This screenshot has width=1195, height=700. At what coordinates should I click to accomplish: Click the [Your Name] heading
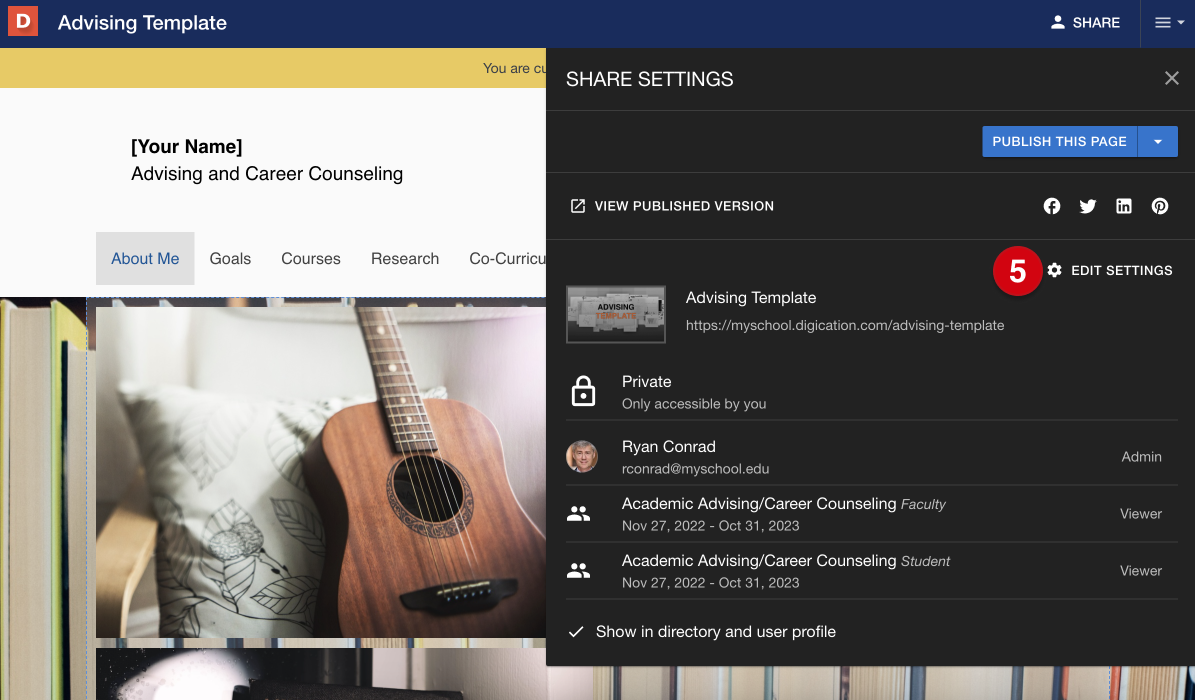[187, 146]
